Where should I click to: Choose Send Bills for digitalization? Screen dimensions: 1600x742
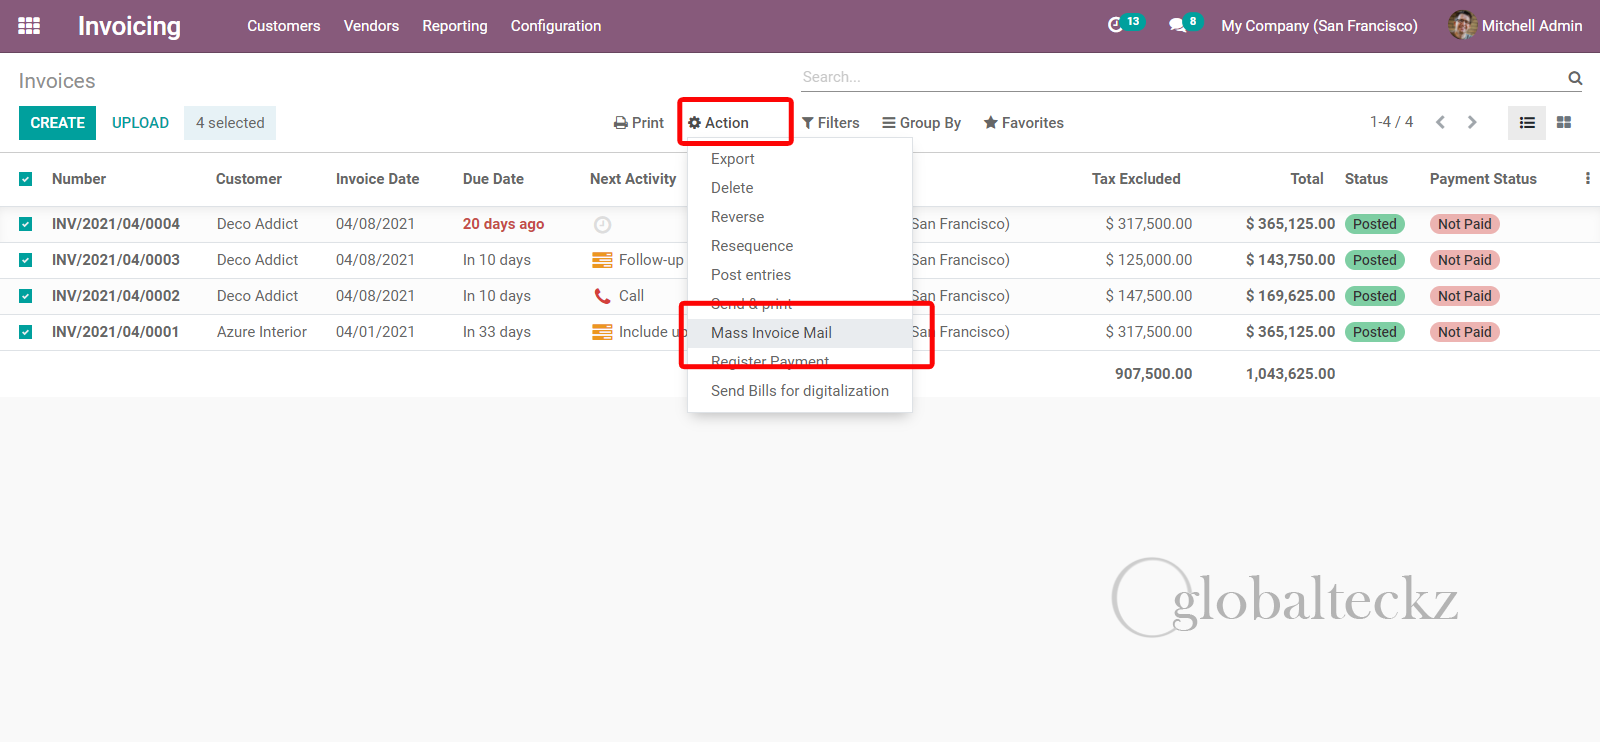tap(800, 391)
